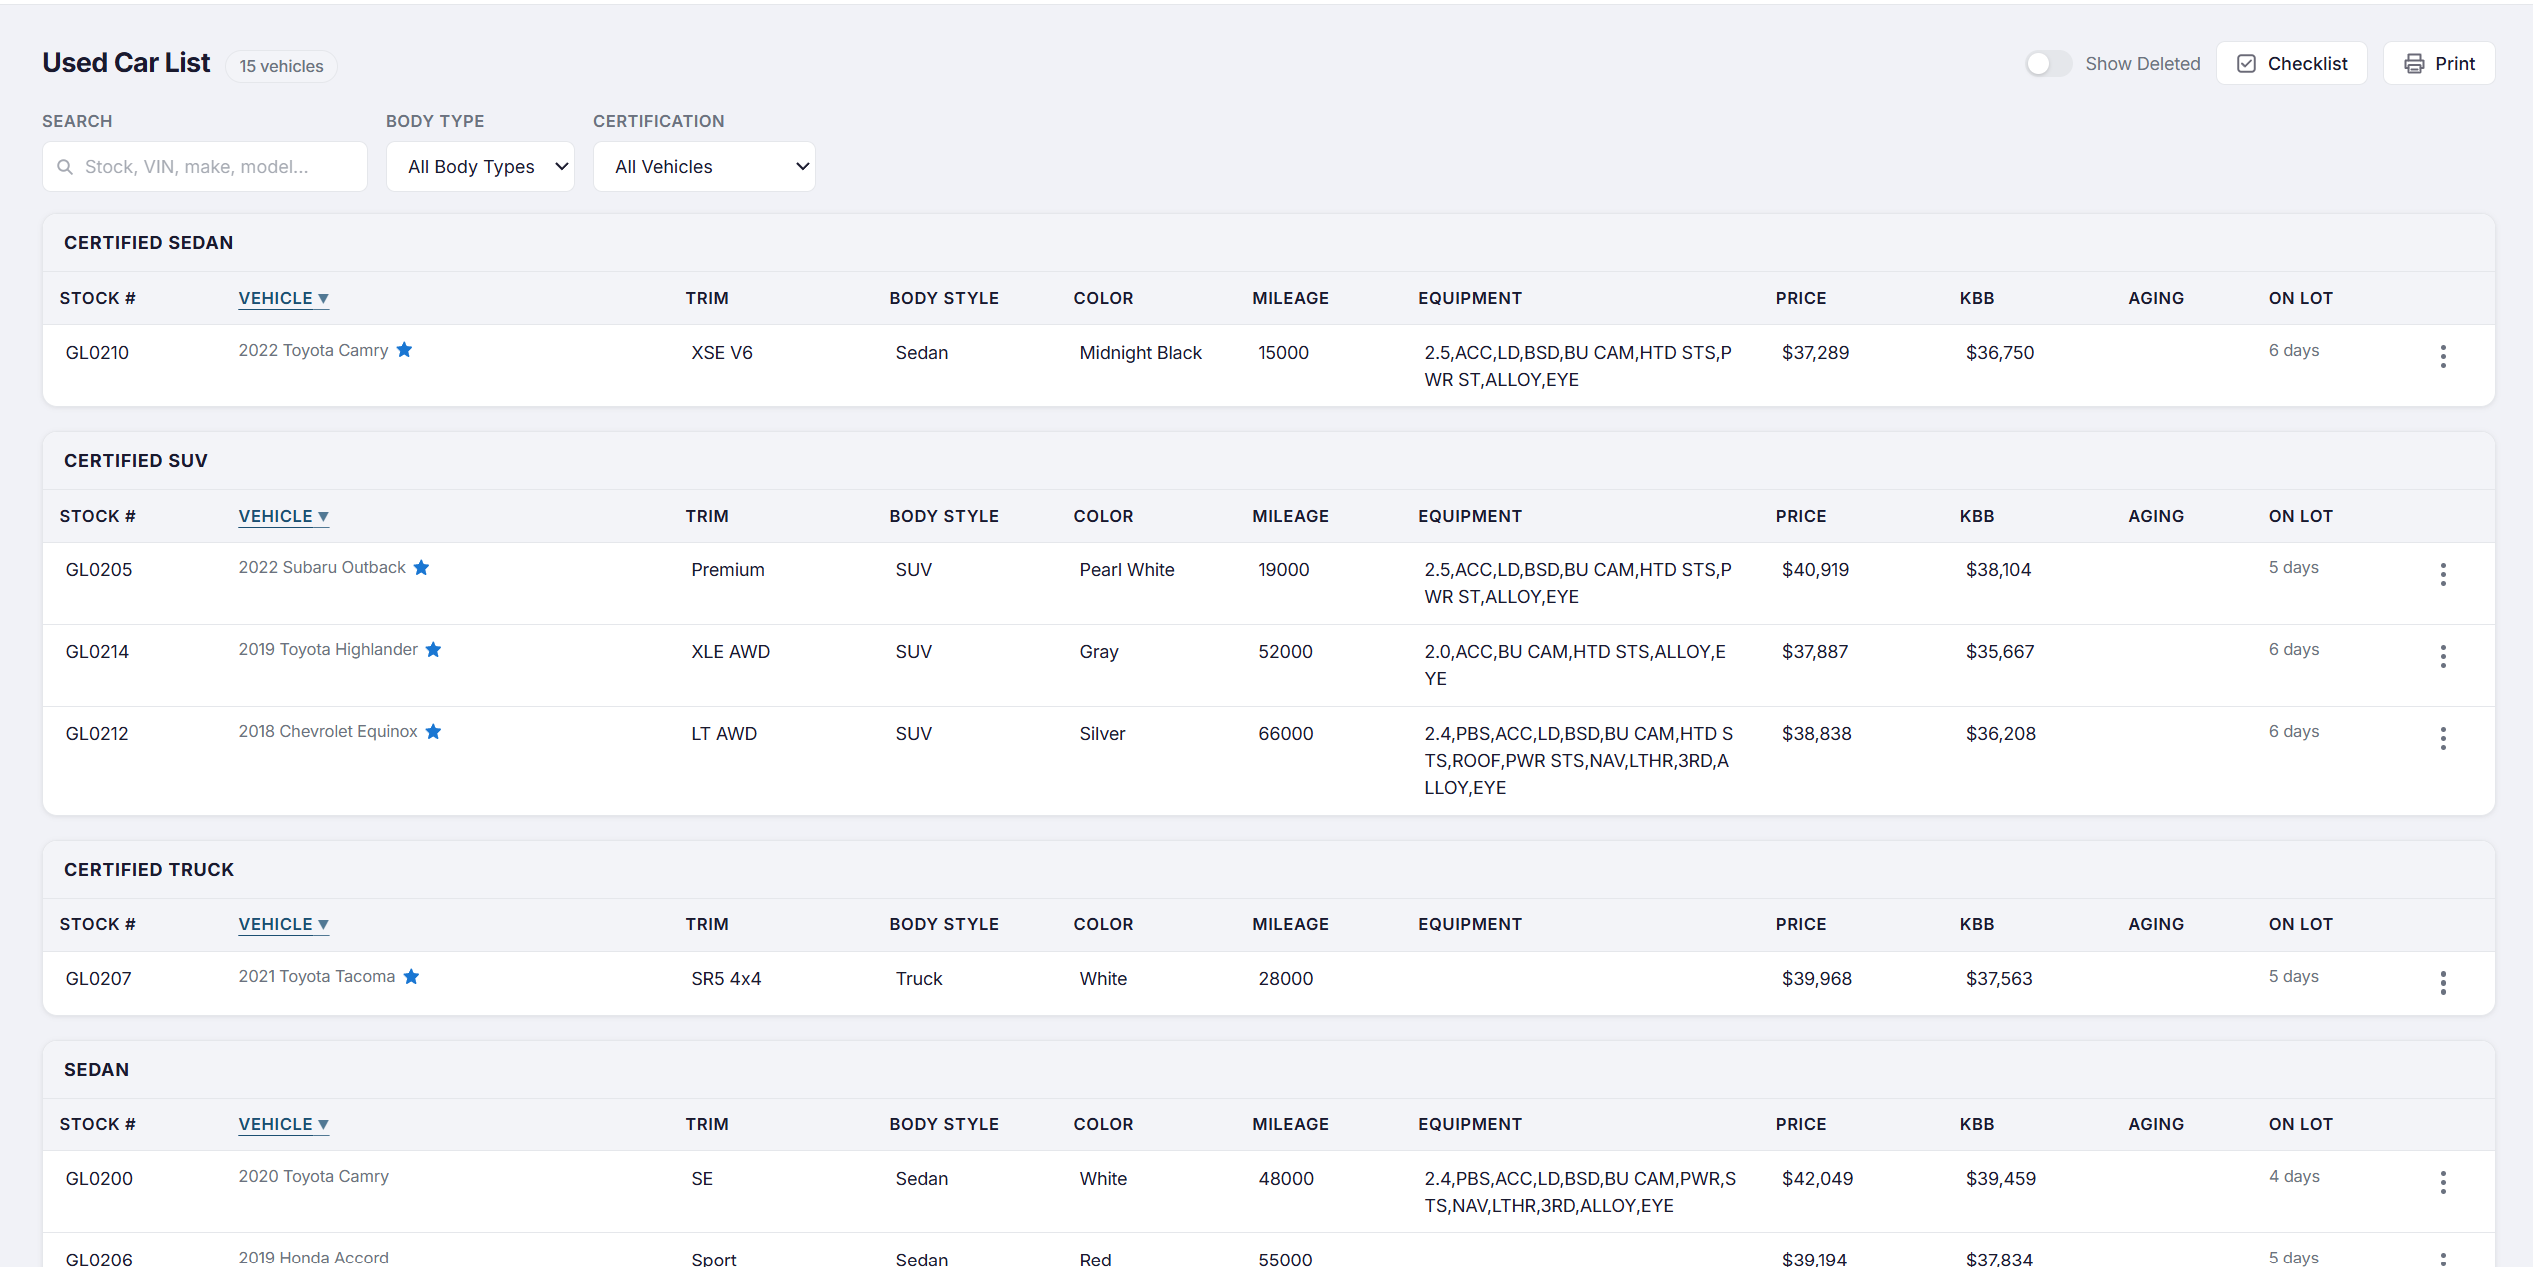Sort Sedan table by Vehicle column

pos(284,1124)
